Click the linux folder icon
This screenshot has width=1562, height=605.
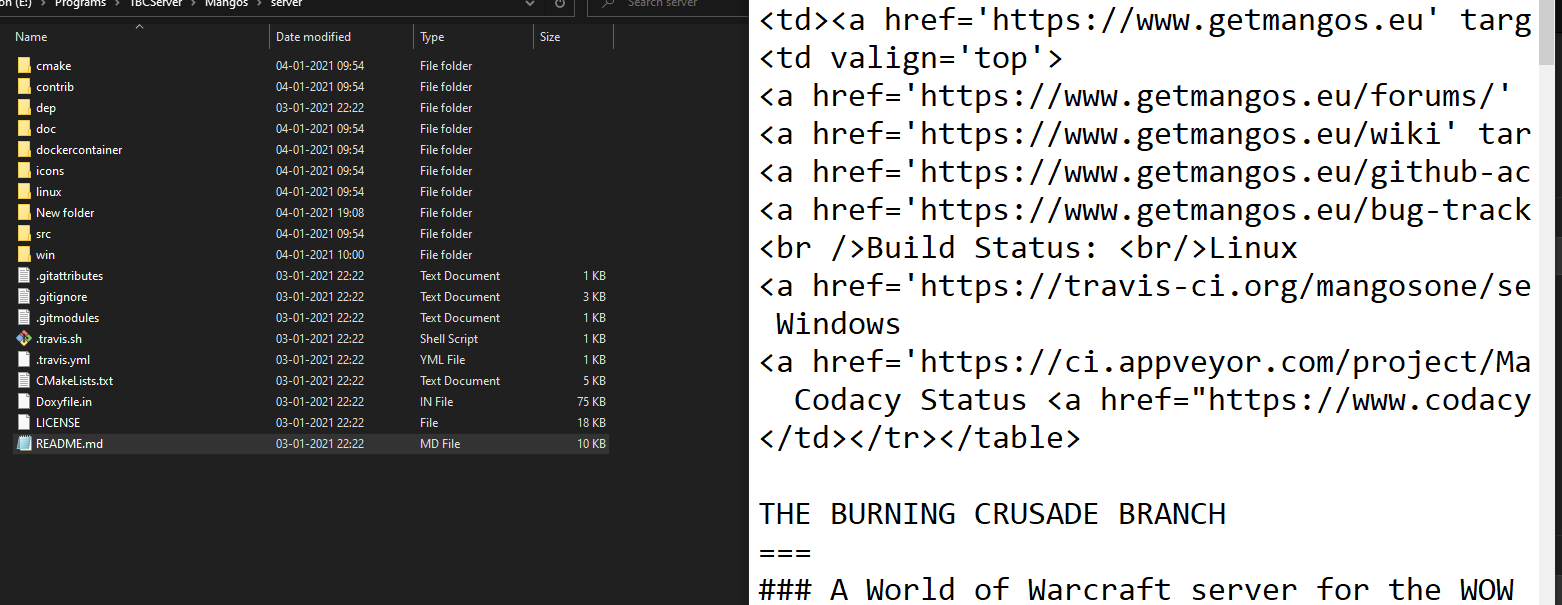(x=24, y=192)
